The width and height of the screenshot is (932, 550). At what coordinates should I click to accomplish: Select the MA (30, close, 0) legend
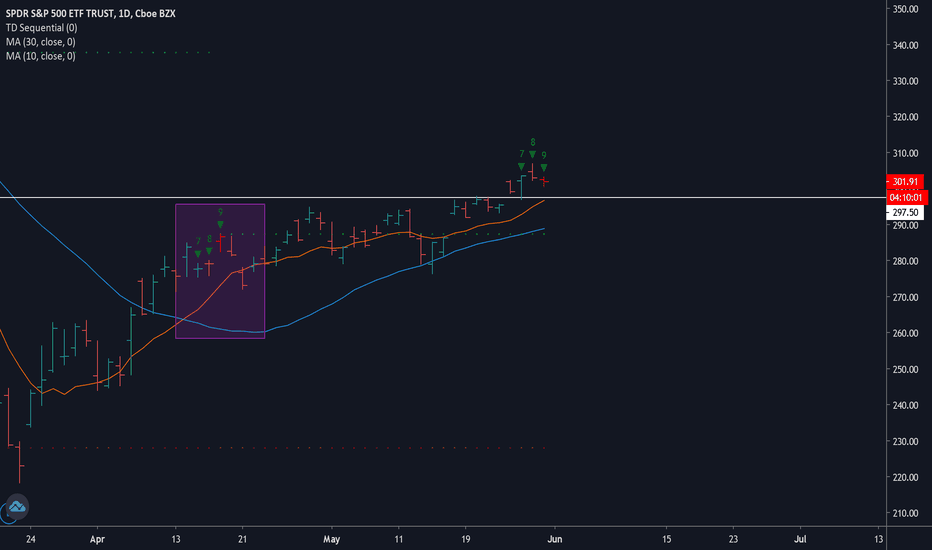(x=40, y=42)
